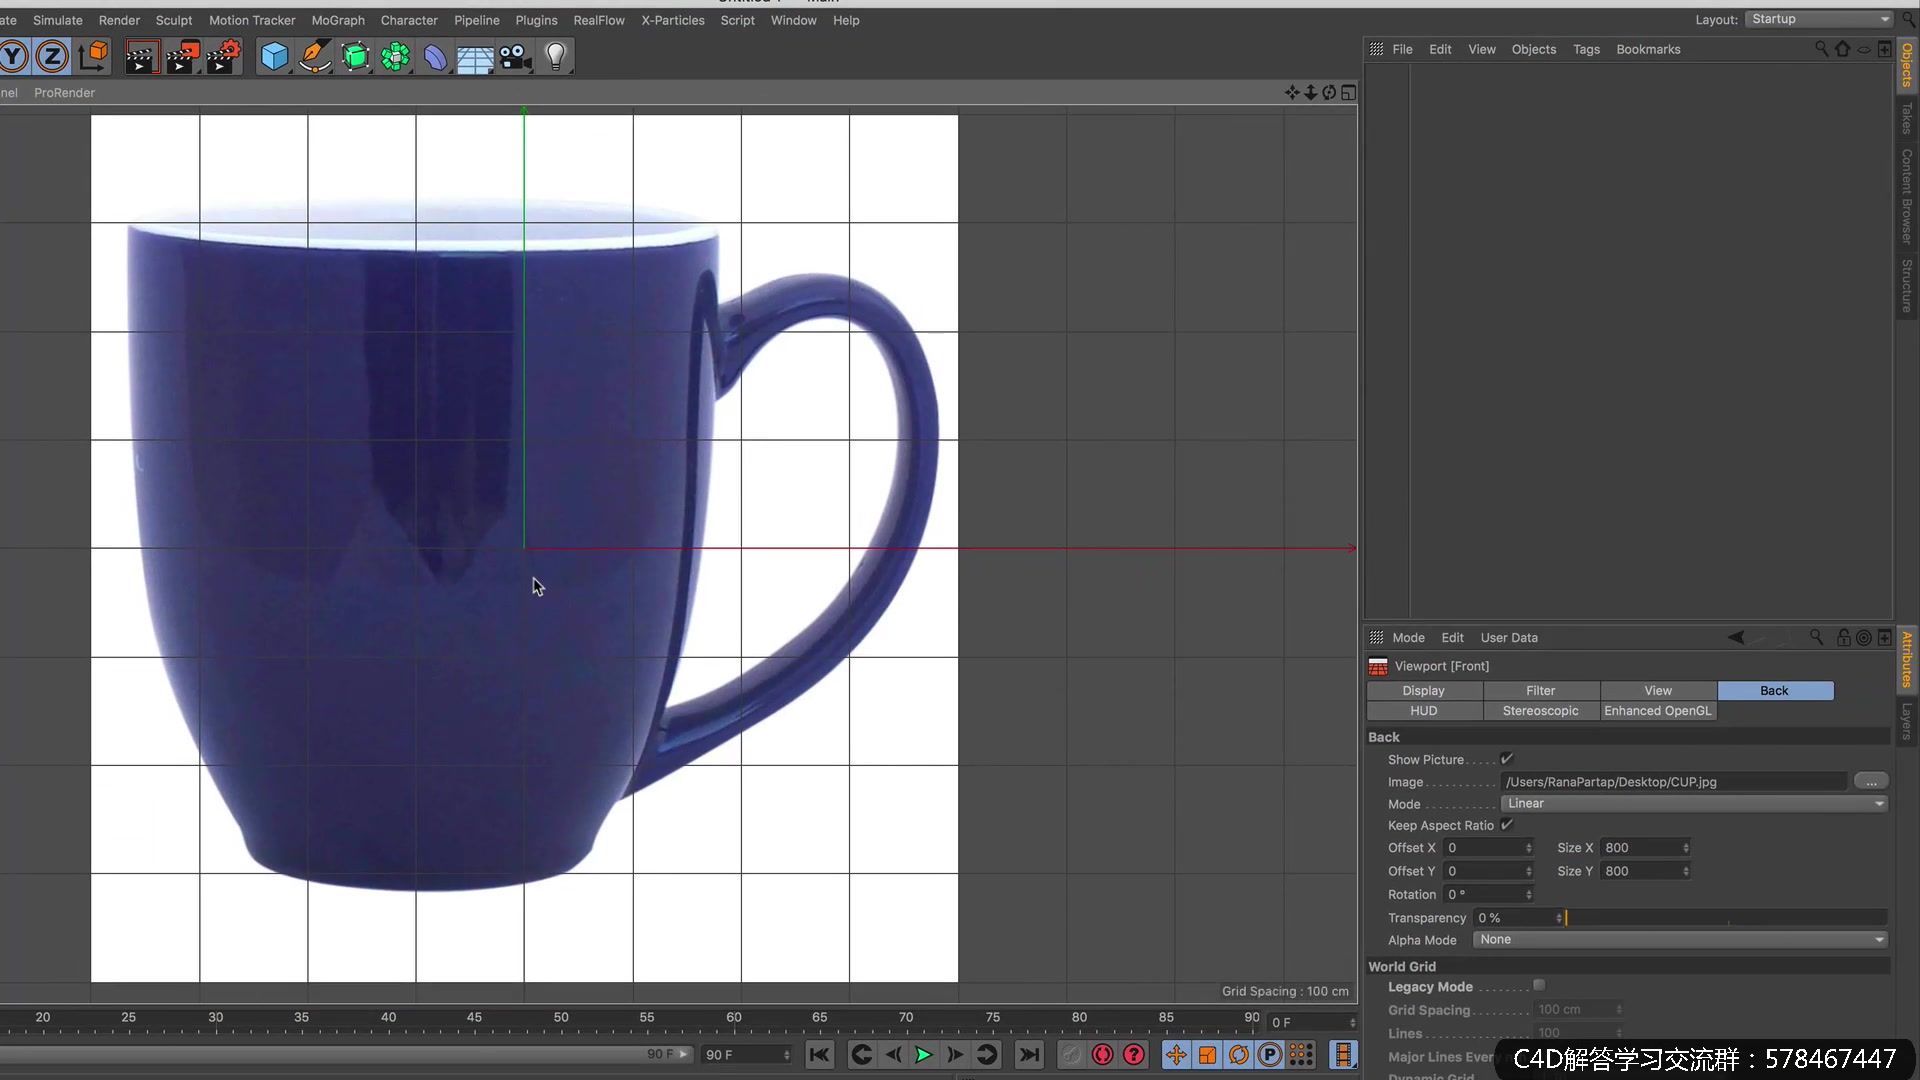Screen dimensions: 1920x1080
Task: Enable the Legacy Mode checkbox
Action: tap(1539, 986)
